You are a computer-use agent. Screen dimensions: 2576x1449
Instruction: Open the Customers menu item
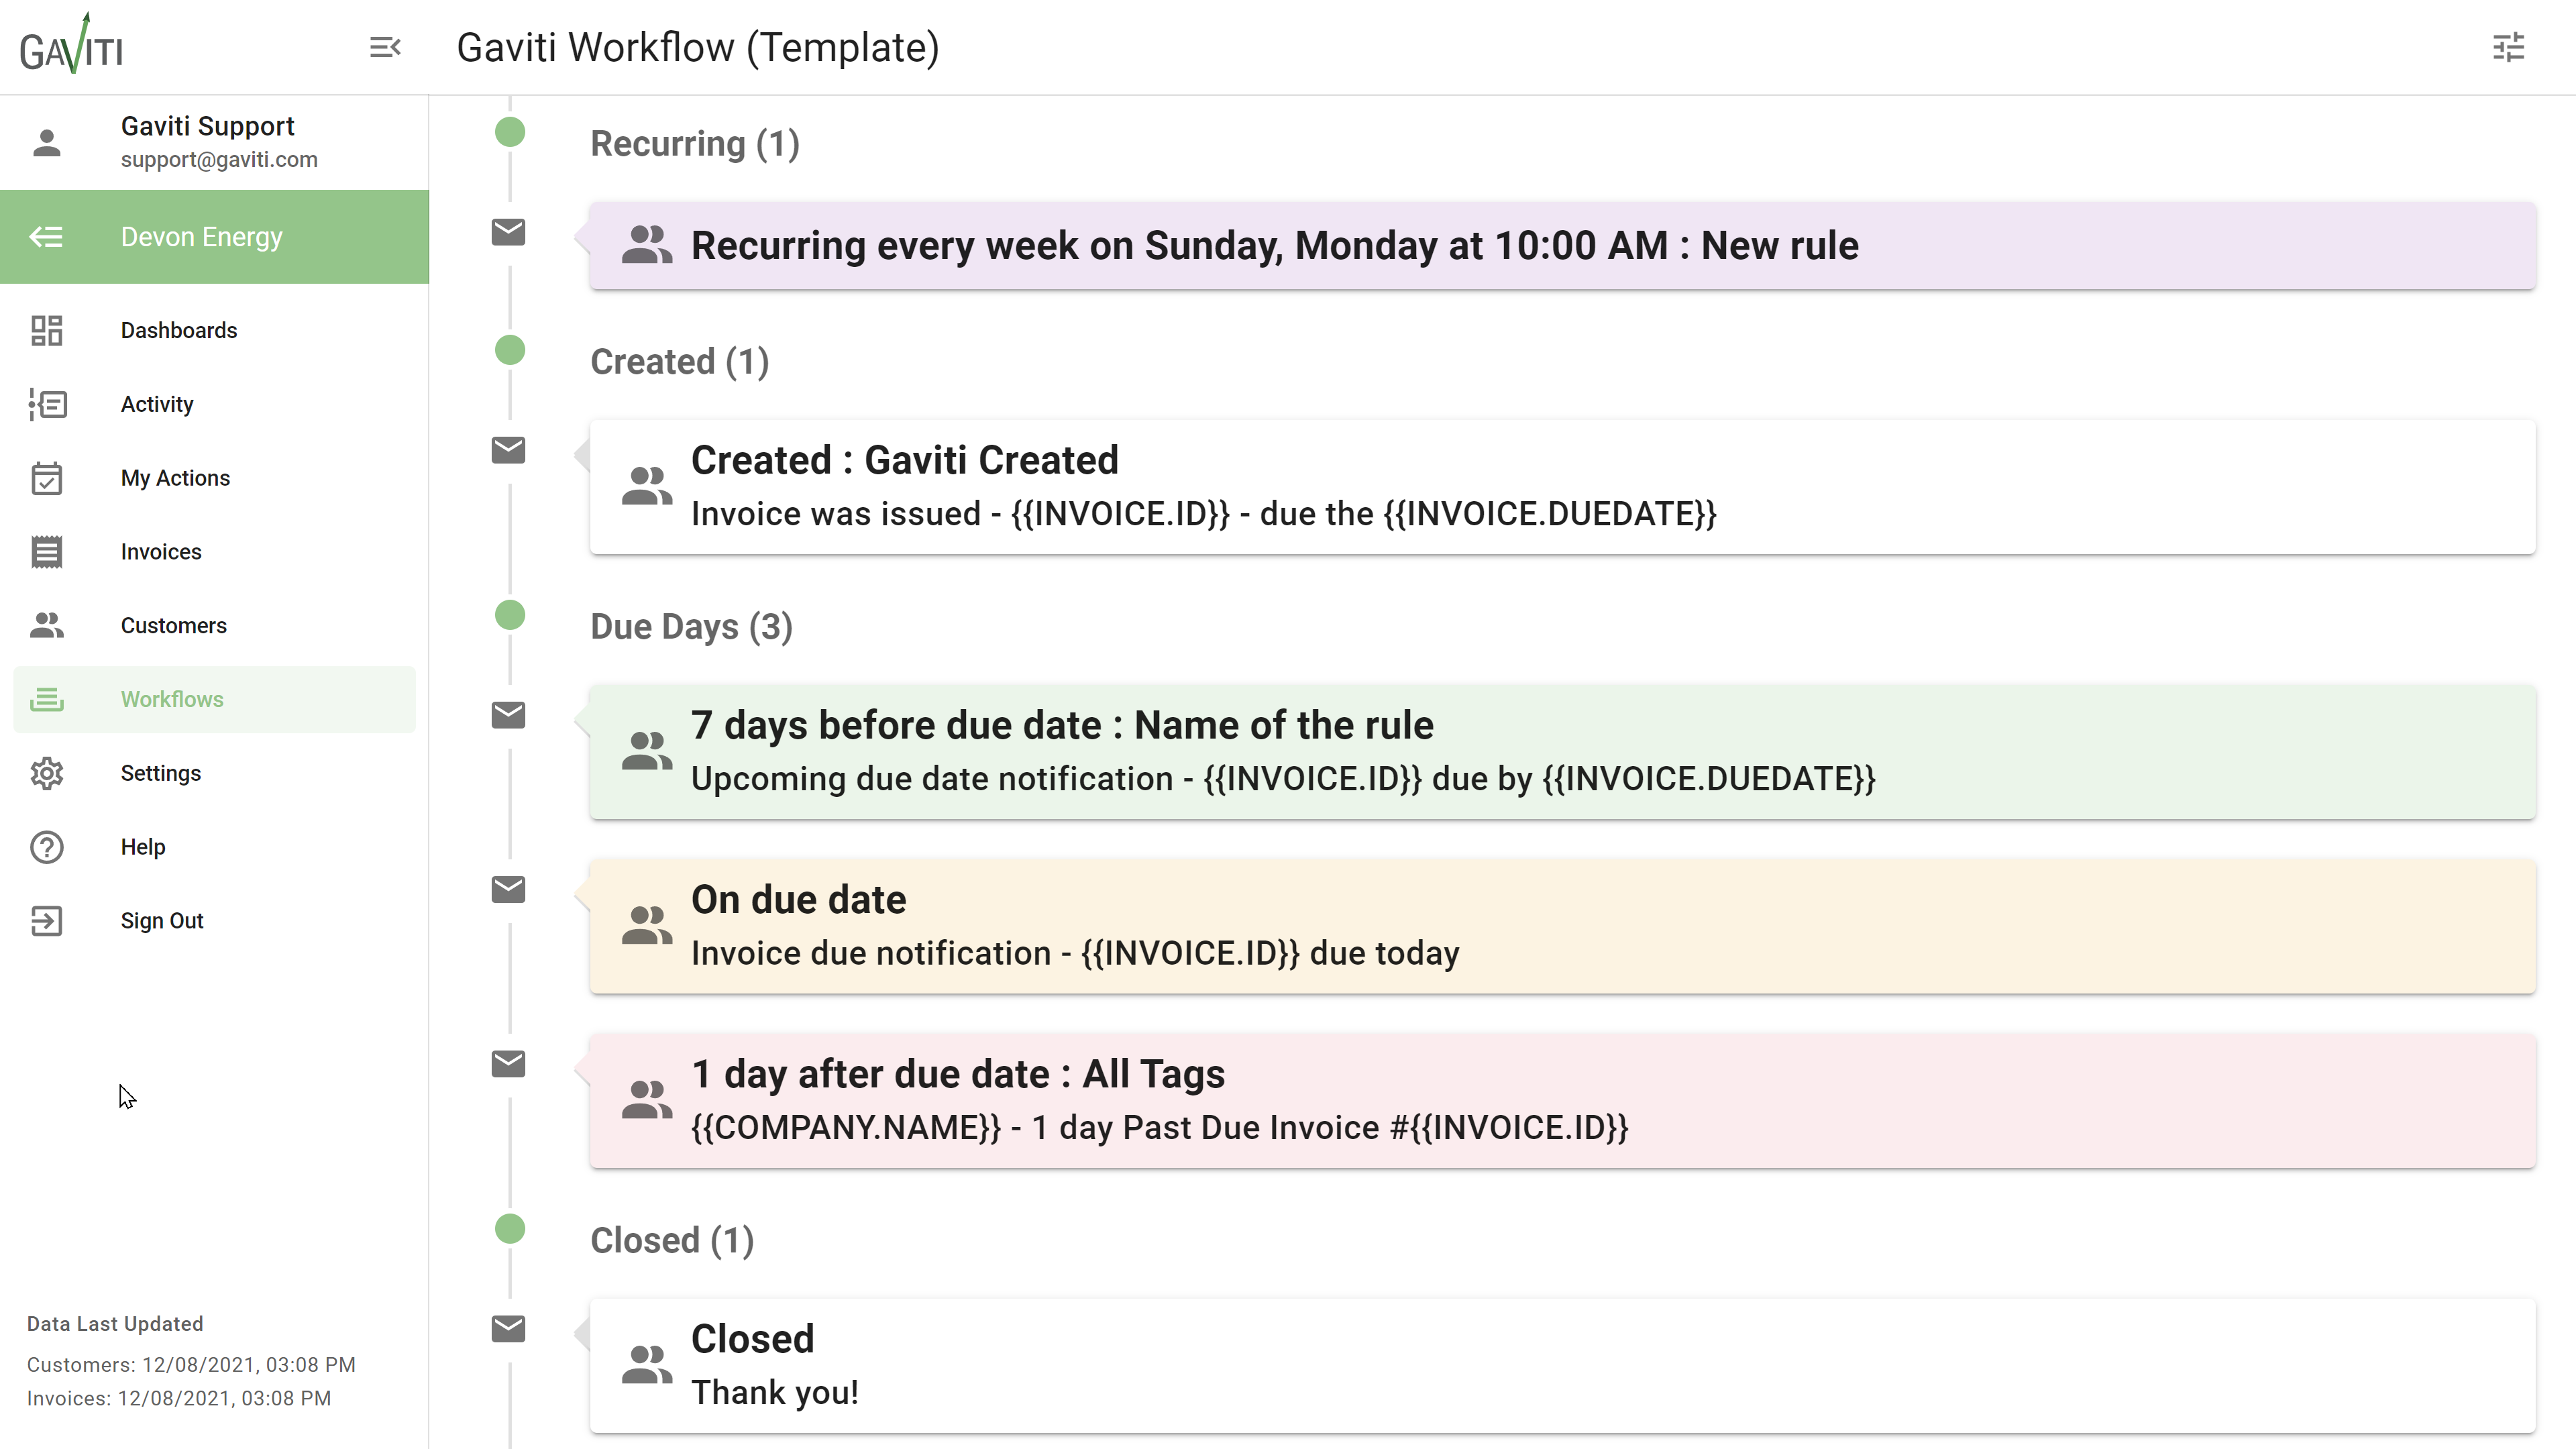point(173,625)
